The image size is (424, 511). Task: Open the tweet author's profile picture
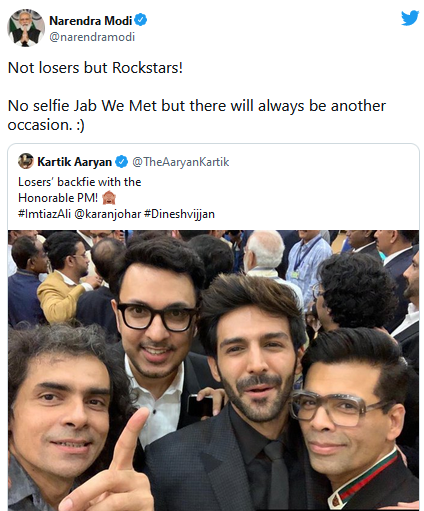pyautogui.click(x=26, y=28)
